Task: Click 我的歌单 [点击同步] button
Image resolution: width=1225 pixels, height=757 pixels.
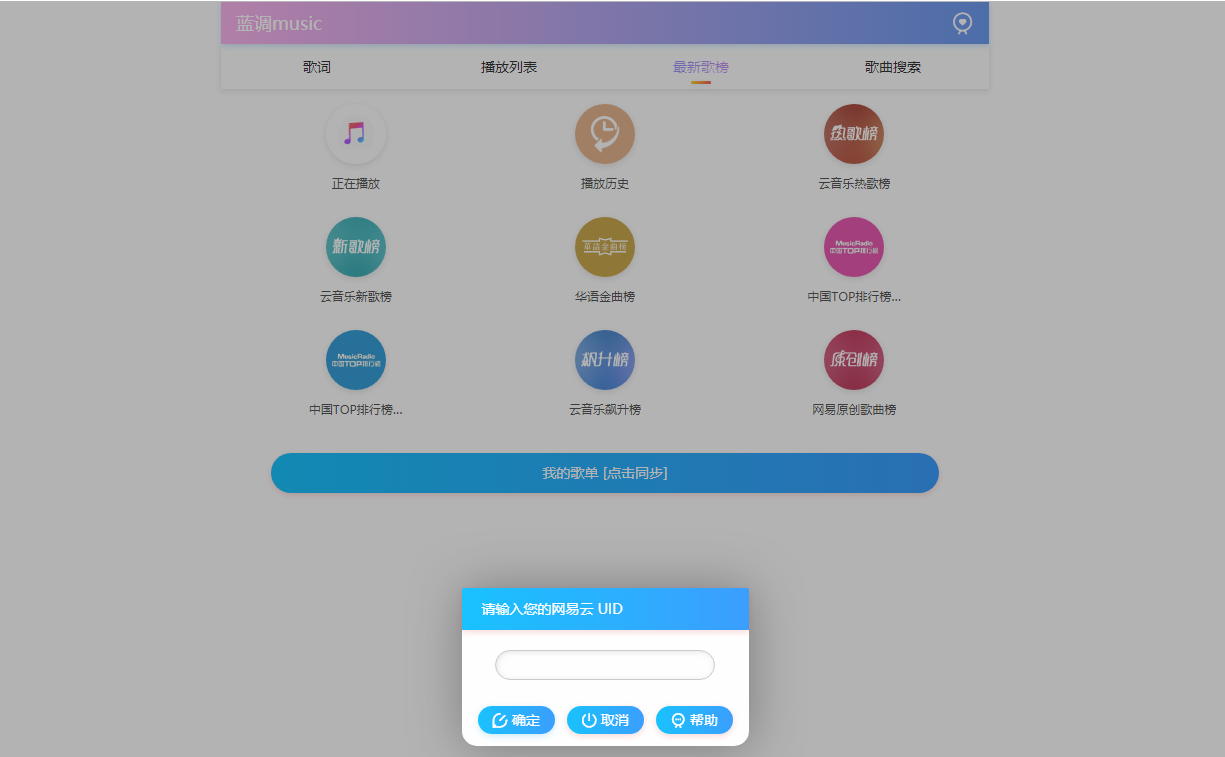Action: [605, 473]
